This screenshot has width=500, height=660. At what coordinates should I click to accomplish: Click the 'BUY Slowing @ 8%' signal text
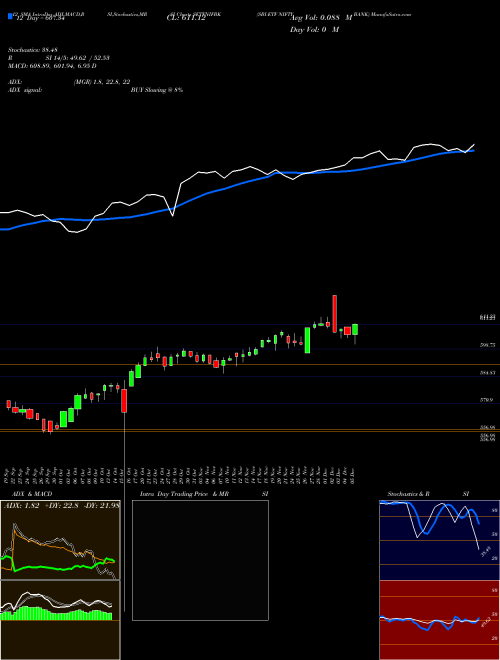(x=157, y=90)
